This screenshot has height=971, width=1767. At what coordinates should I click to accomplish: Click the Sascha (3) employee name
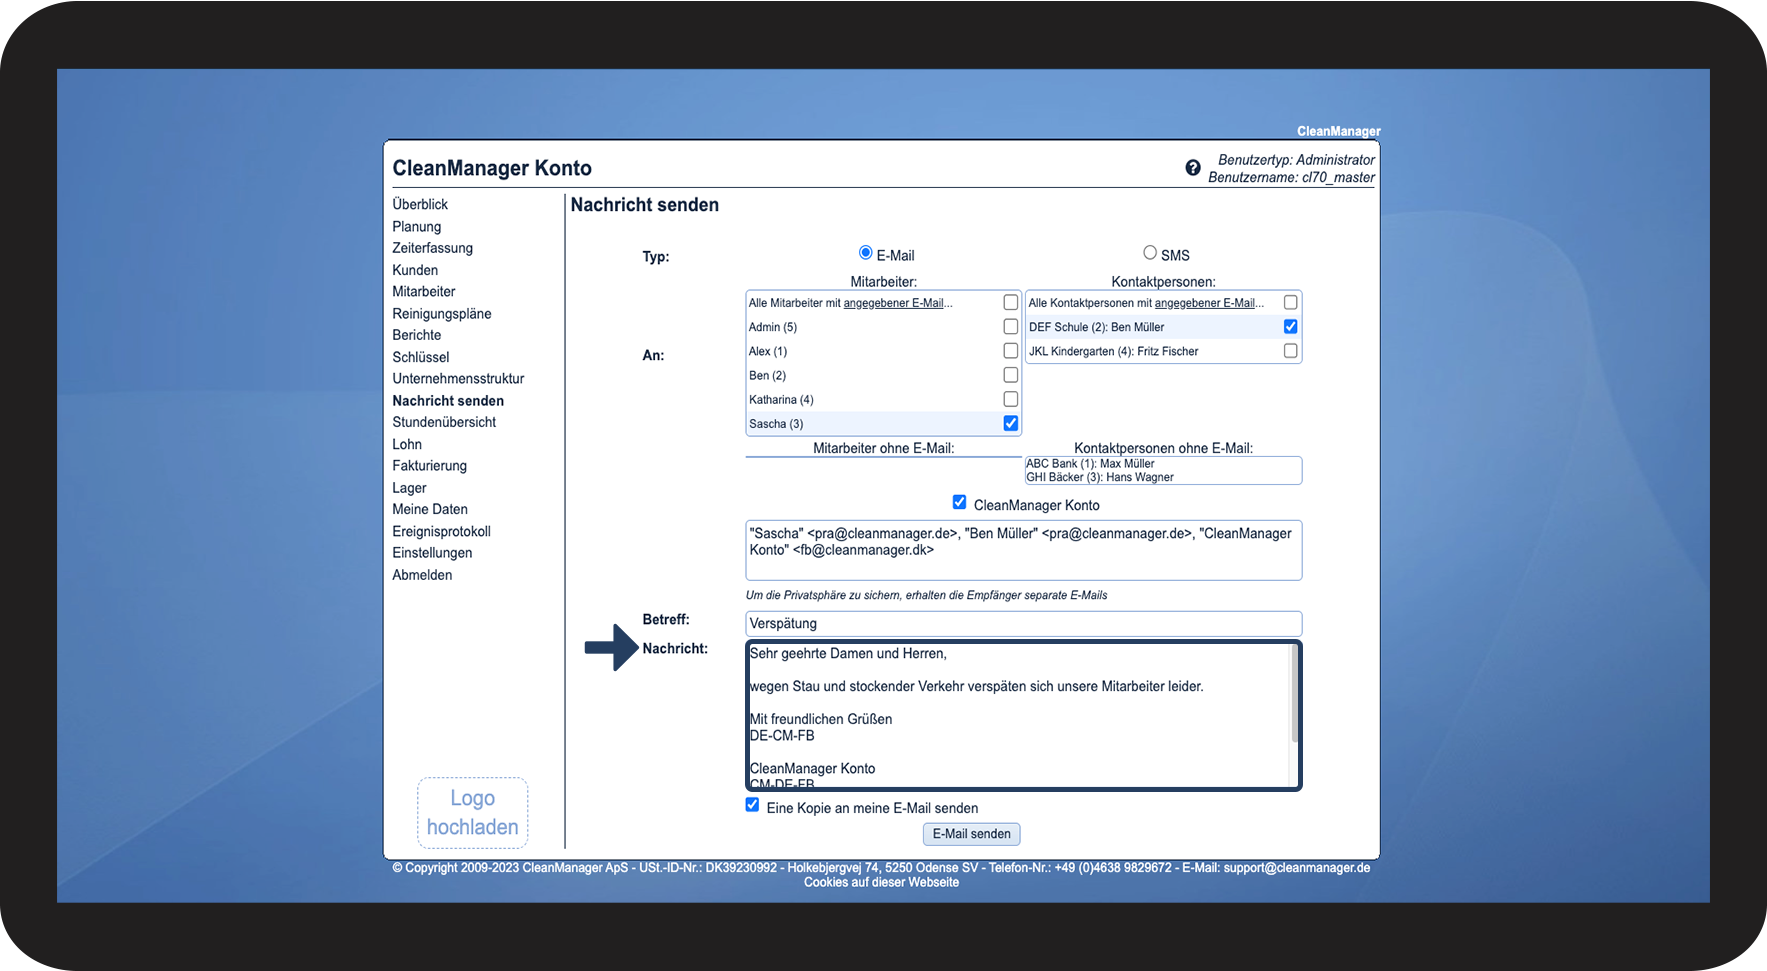click(776, 424)
